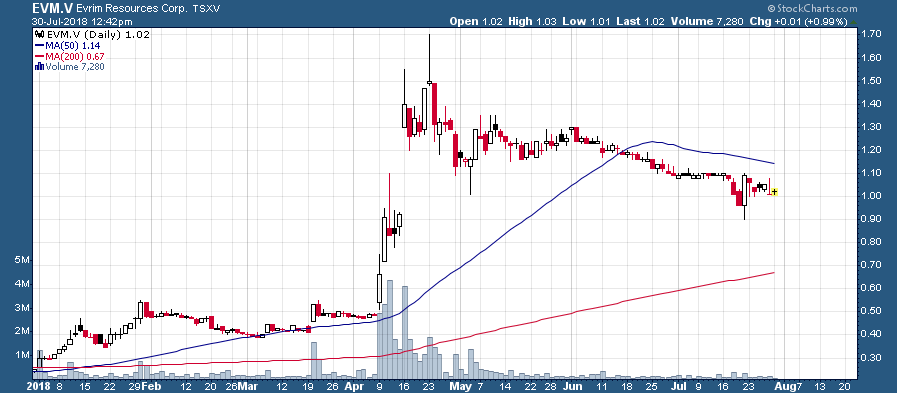This screenshot has height=393, width=897.
Task: Click the 0.70 price axis label
Action: pyautogui.click(x=871, y=265)
